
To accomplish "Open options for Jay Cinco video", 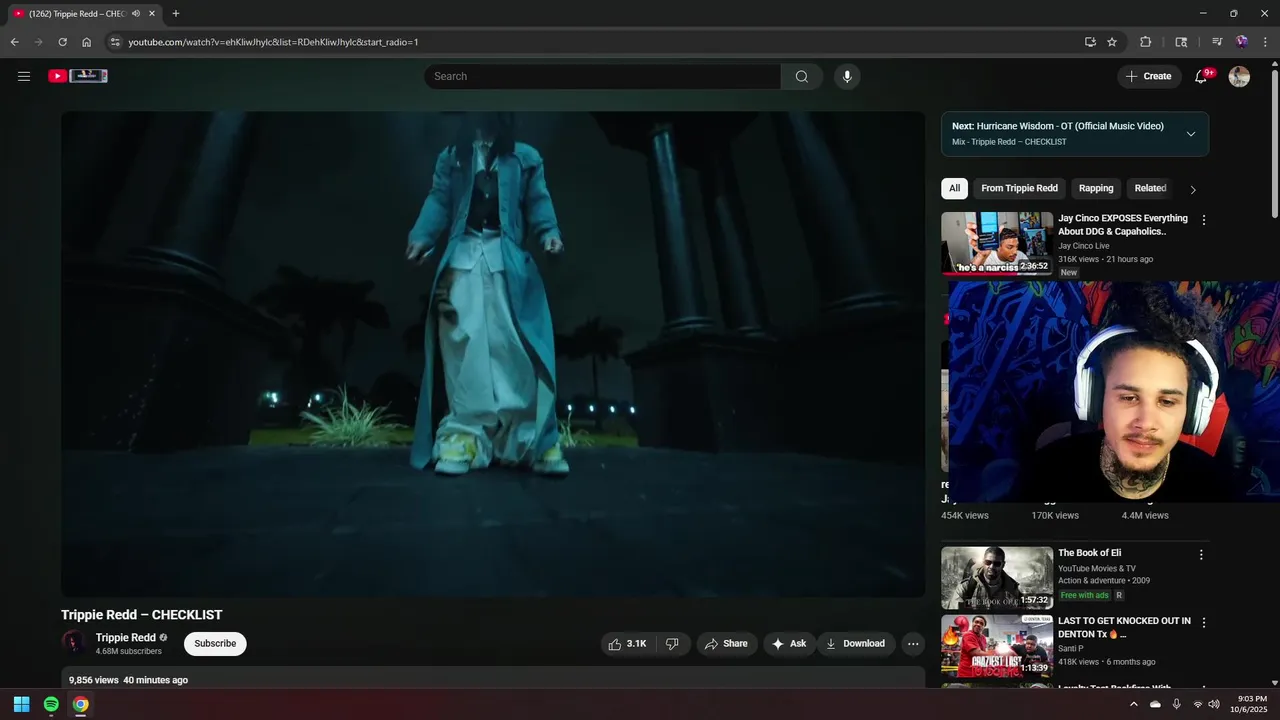I will pos(1204,220).
